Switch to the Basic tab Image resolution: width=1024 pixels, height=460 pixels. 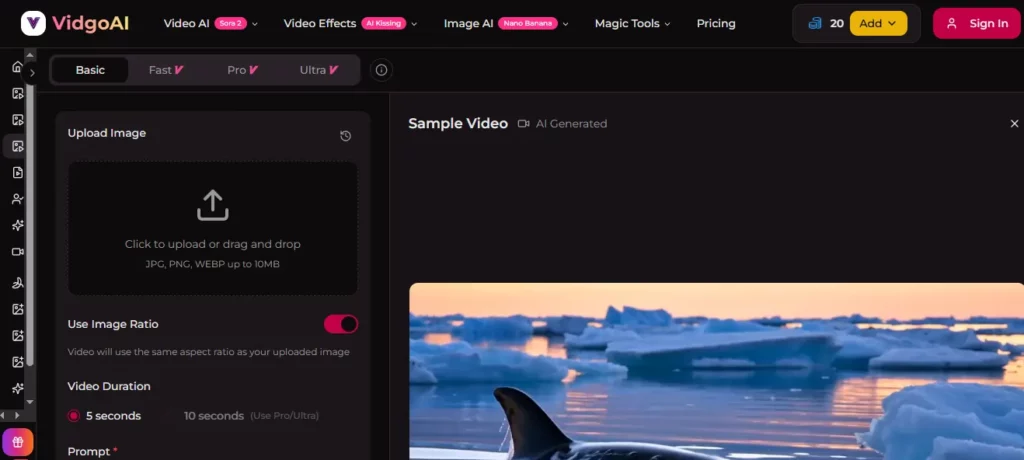(x=90, y=70)
